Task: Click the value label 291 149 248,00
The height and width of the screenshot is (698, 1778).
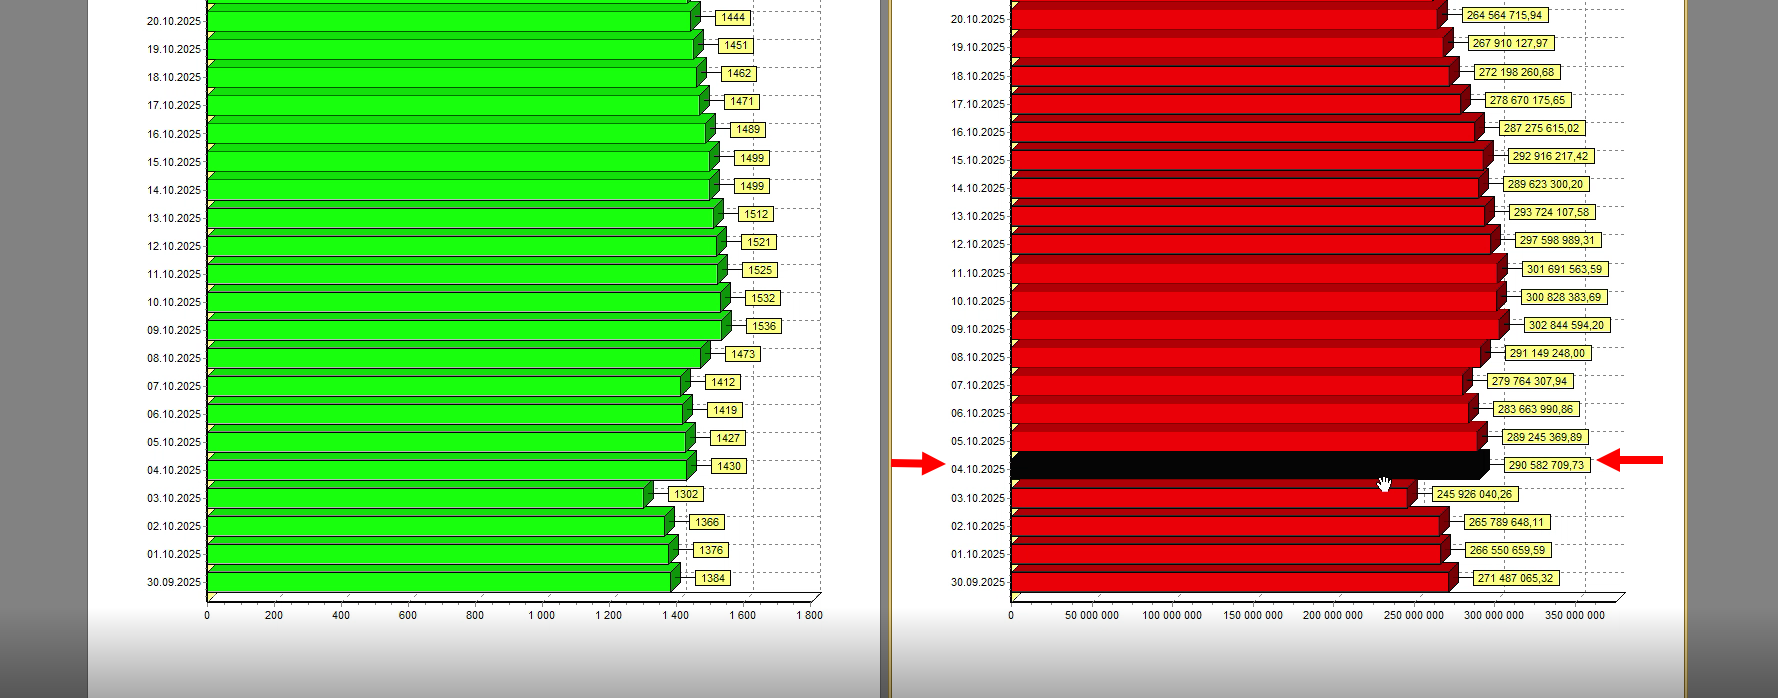Action: pyautogui.click(x=1547, y=353)
